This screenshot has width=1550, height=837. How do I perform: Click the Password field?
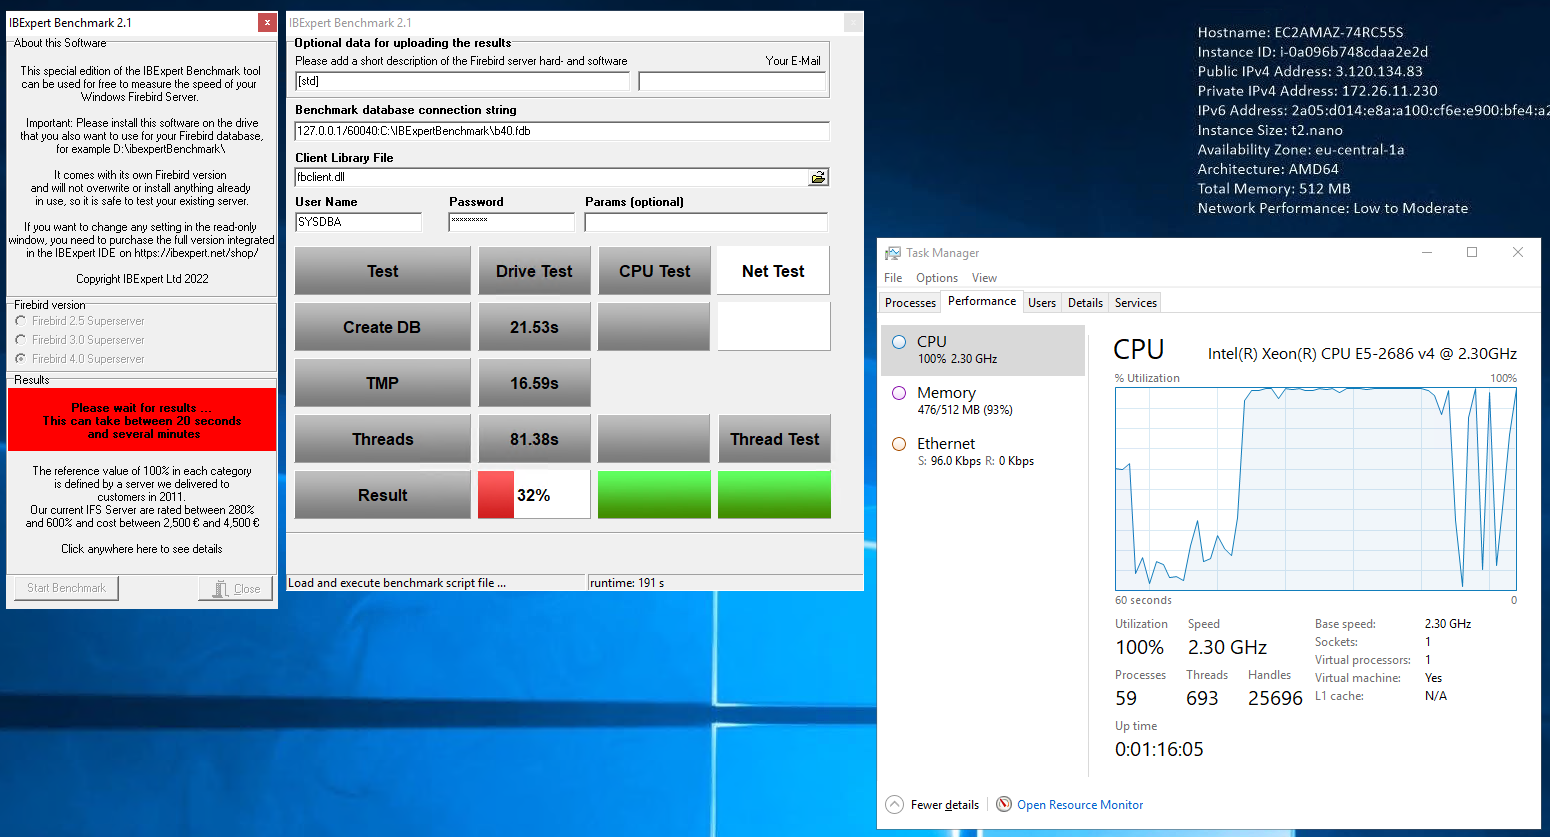pyautogui.click(x=511, y=222)
